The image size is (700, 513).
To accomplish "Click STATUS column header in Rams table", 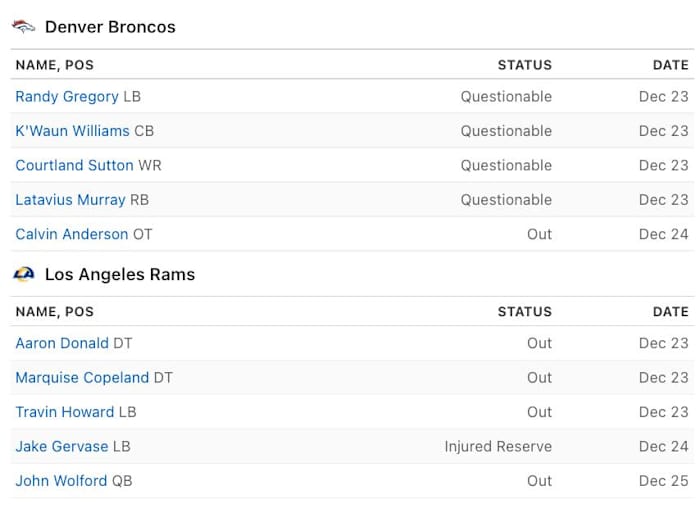I will point(524,312).
